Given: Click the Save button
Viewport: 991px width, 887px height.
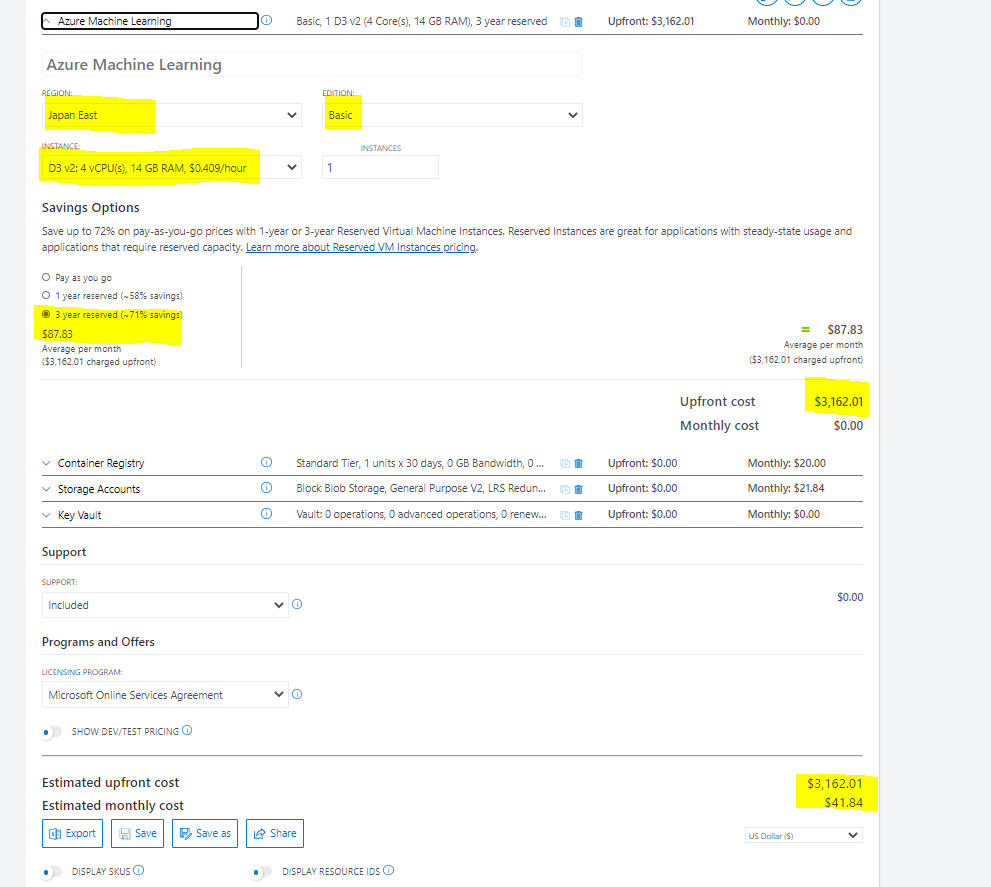Looking at the screenshot, I should point(138,833).
